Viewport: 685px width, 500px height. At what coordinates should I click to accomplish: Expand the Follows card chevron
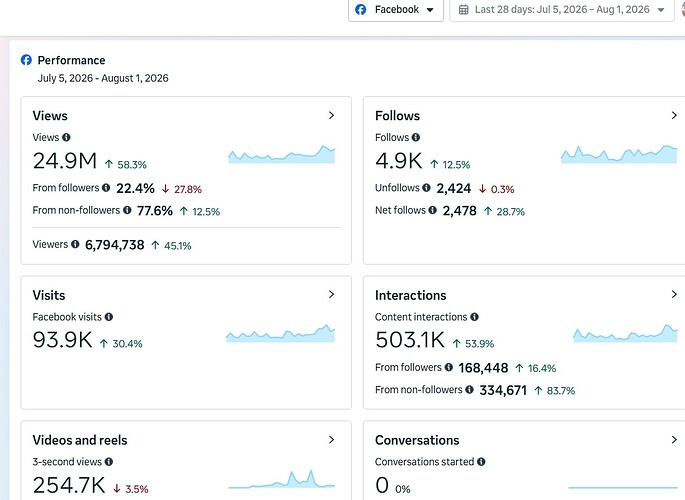[674, 115]
